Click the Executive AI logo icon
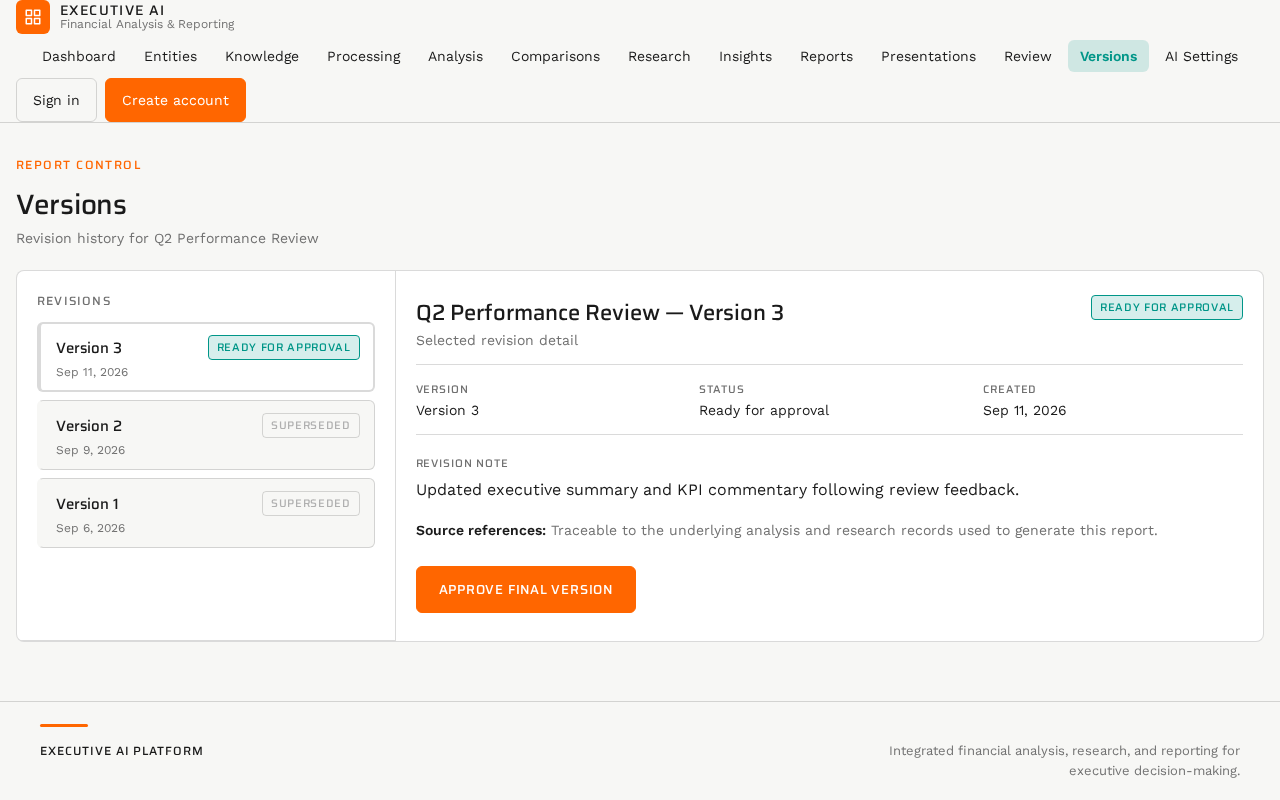 point(33,17)
